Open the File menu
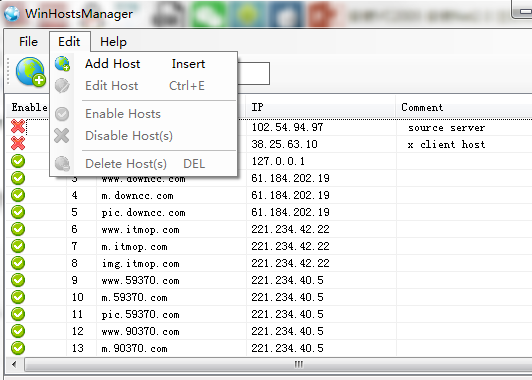Image resolution: width=532 pixels, height=380 pixels. (28, 42)
